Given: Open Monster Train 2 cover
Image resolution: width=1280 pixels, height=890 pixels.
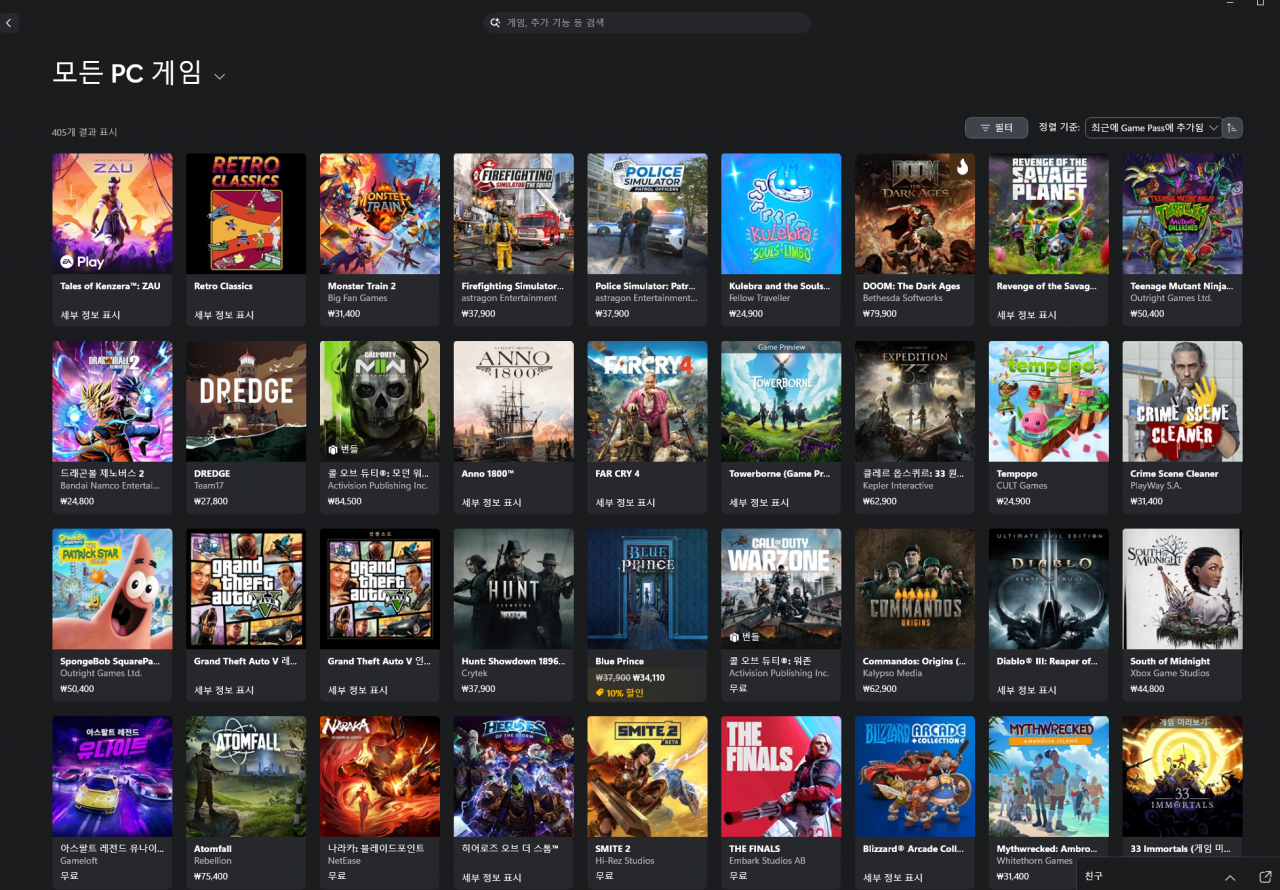Looking at the screenshot, I should [380, 213].
